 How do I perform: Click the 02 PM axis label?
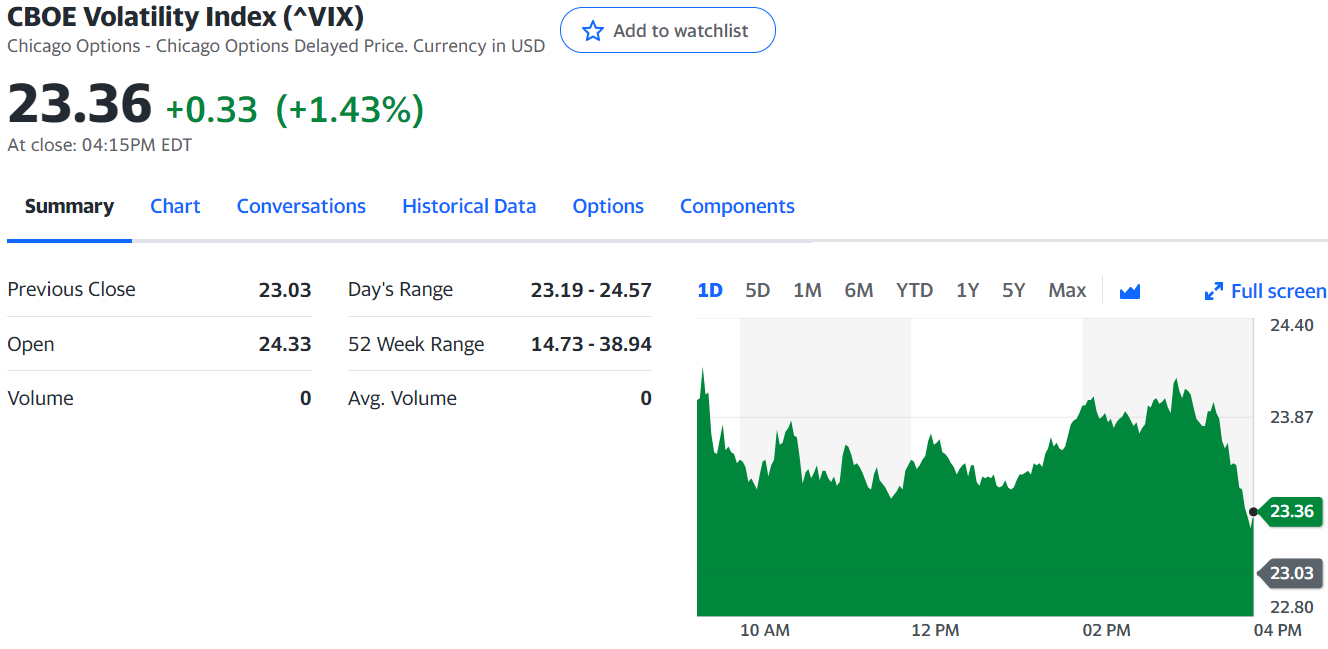click(1106, 630)
